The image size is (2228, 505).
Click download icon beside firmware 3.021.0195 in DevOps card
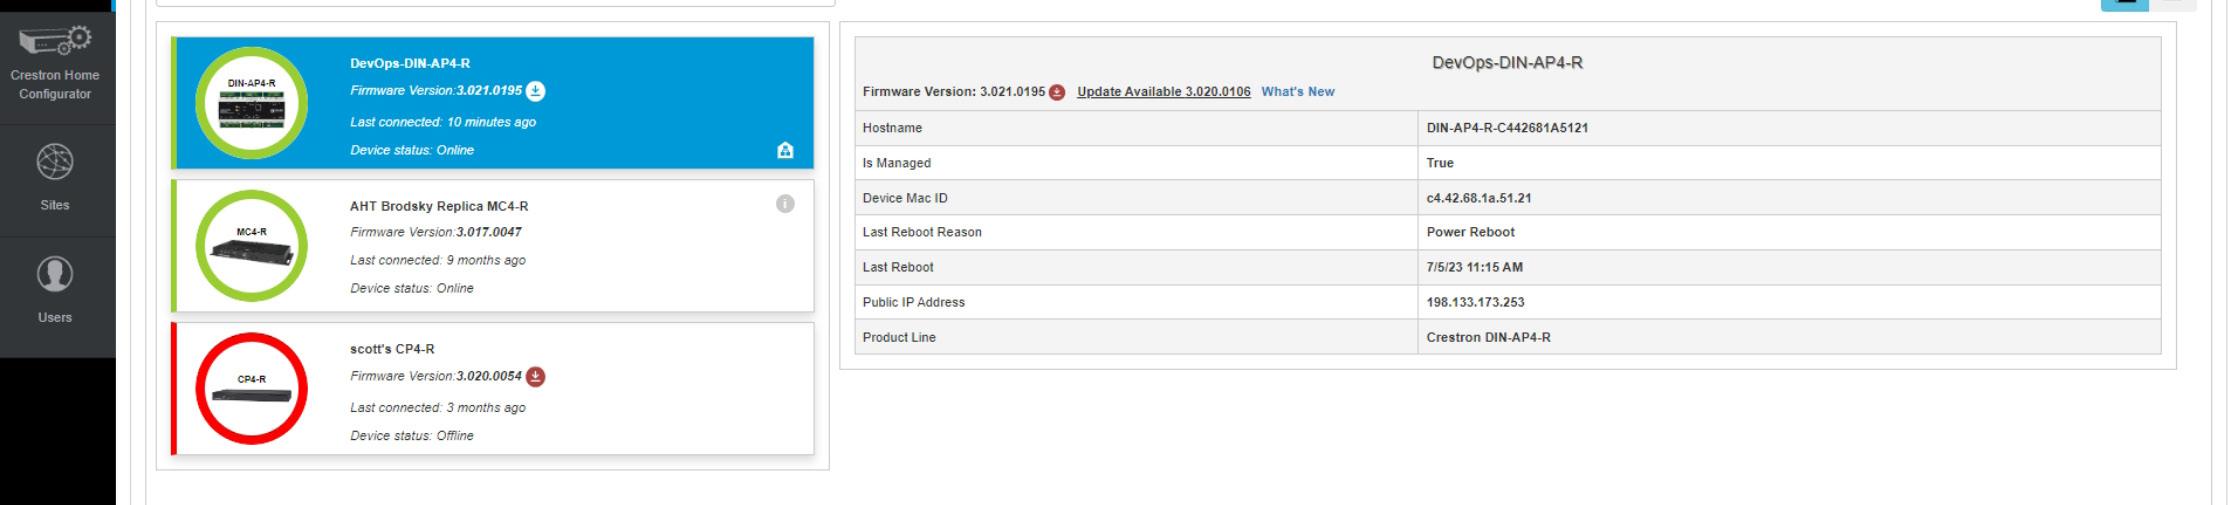pos(536,91)
